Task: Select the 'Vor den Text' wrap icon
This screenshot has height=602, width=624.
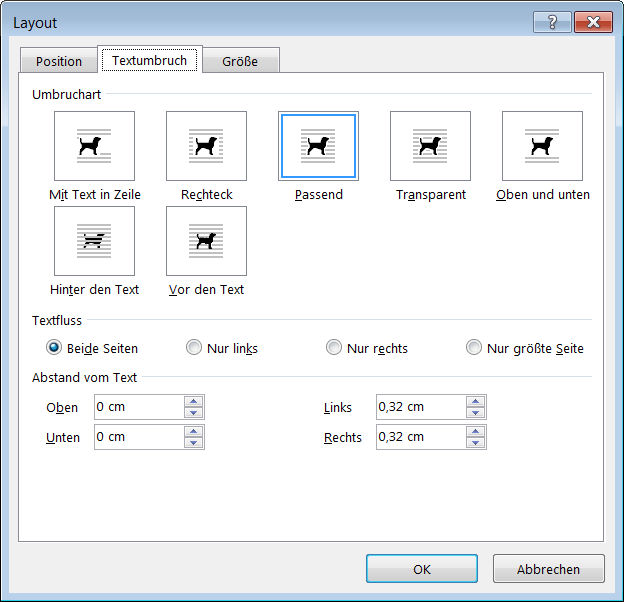Action: [x=207, y=241]
